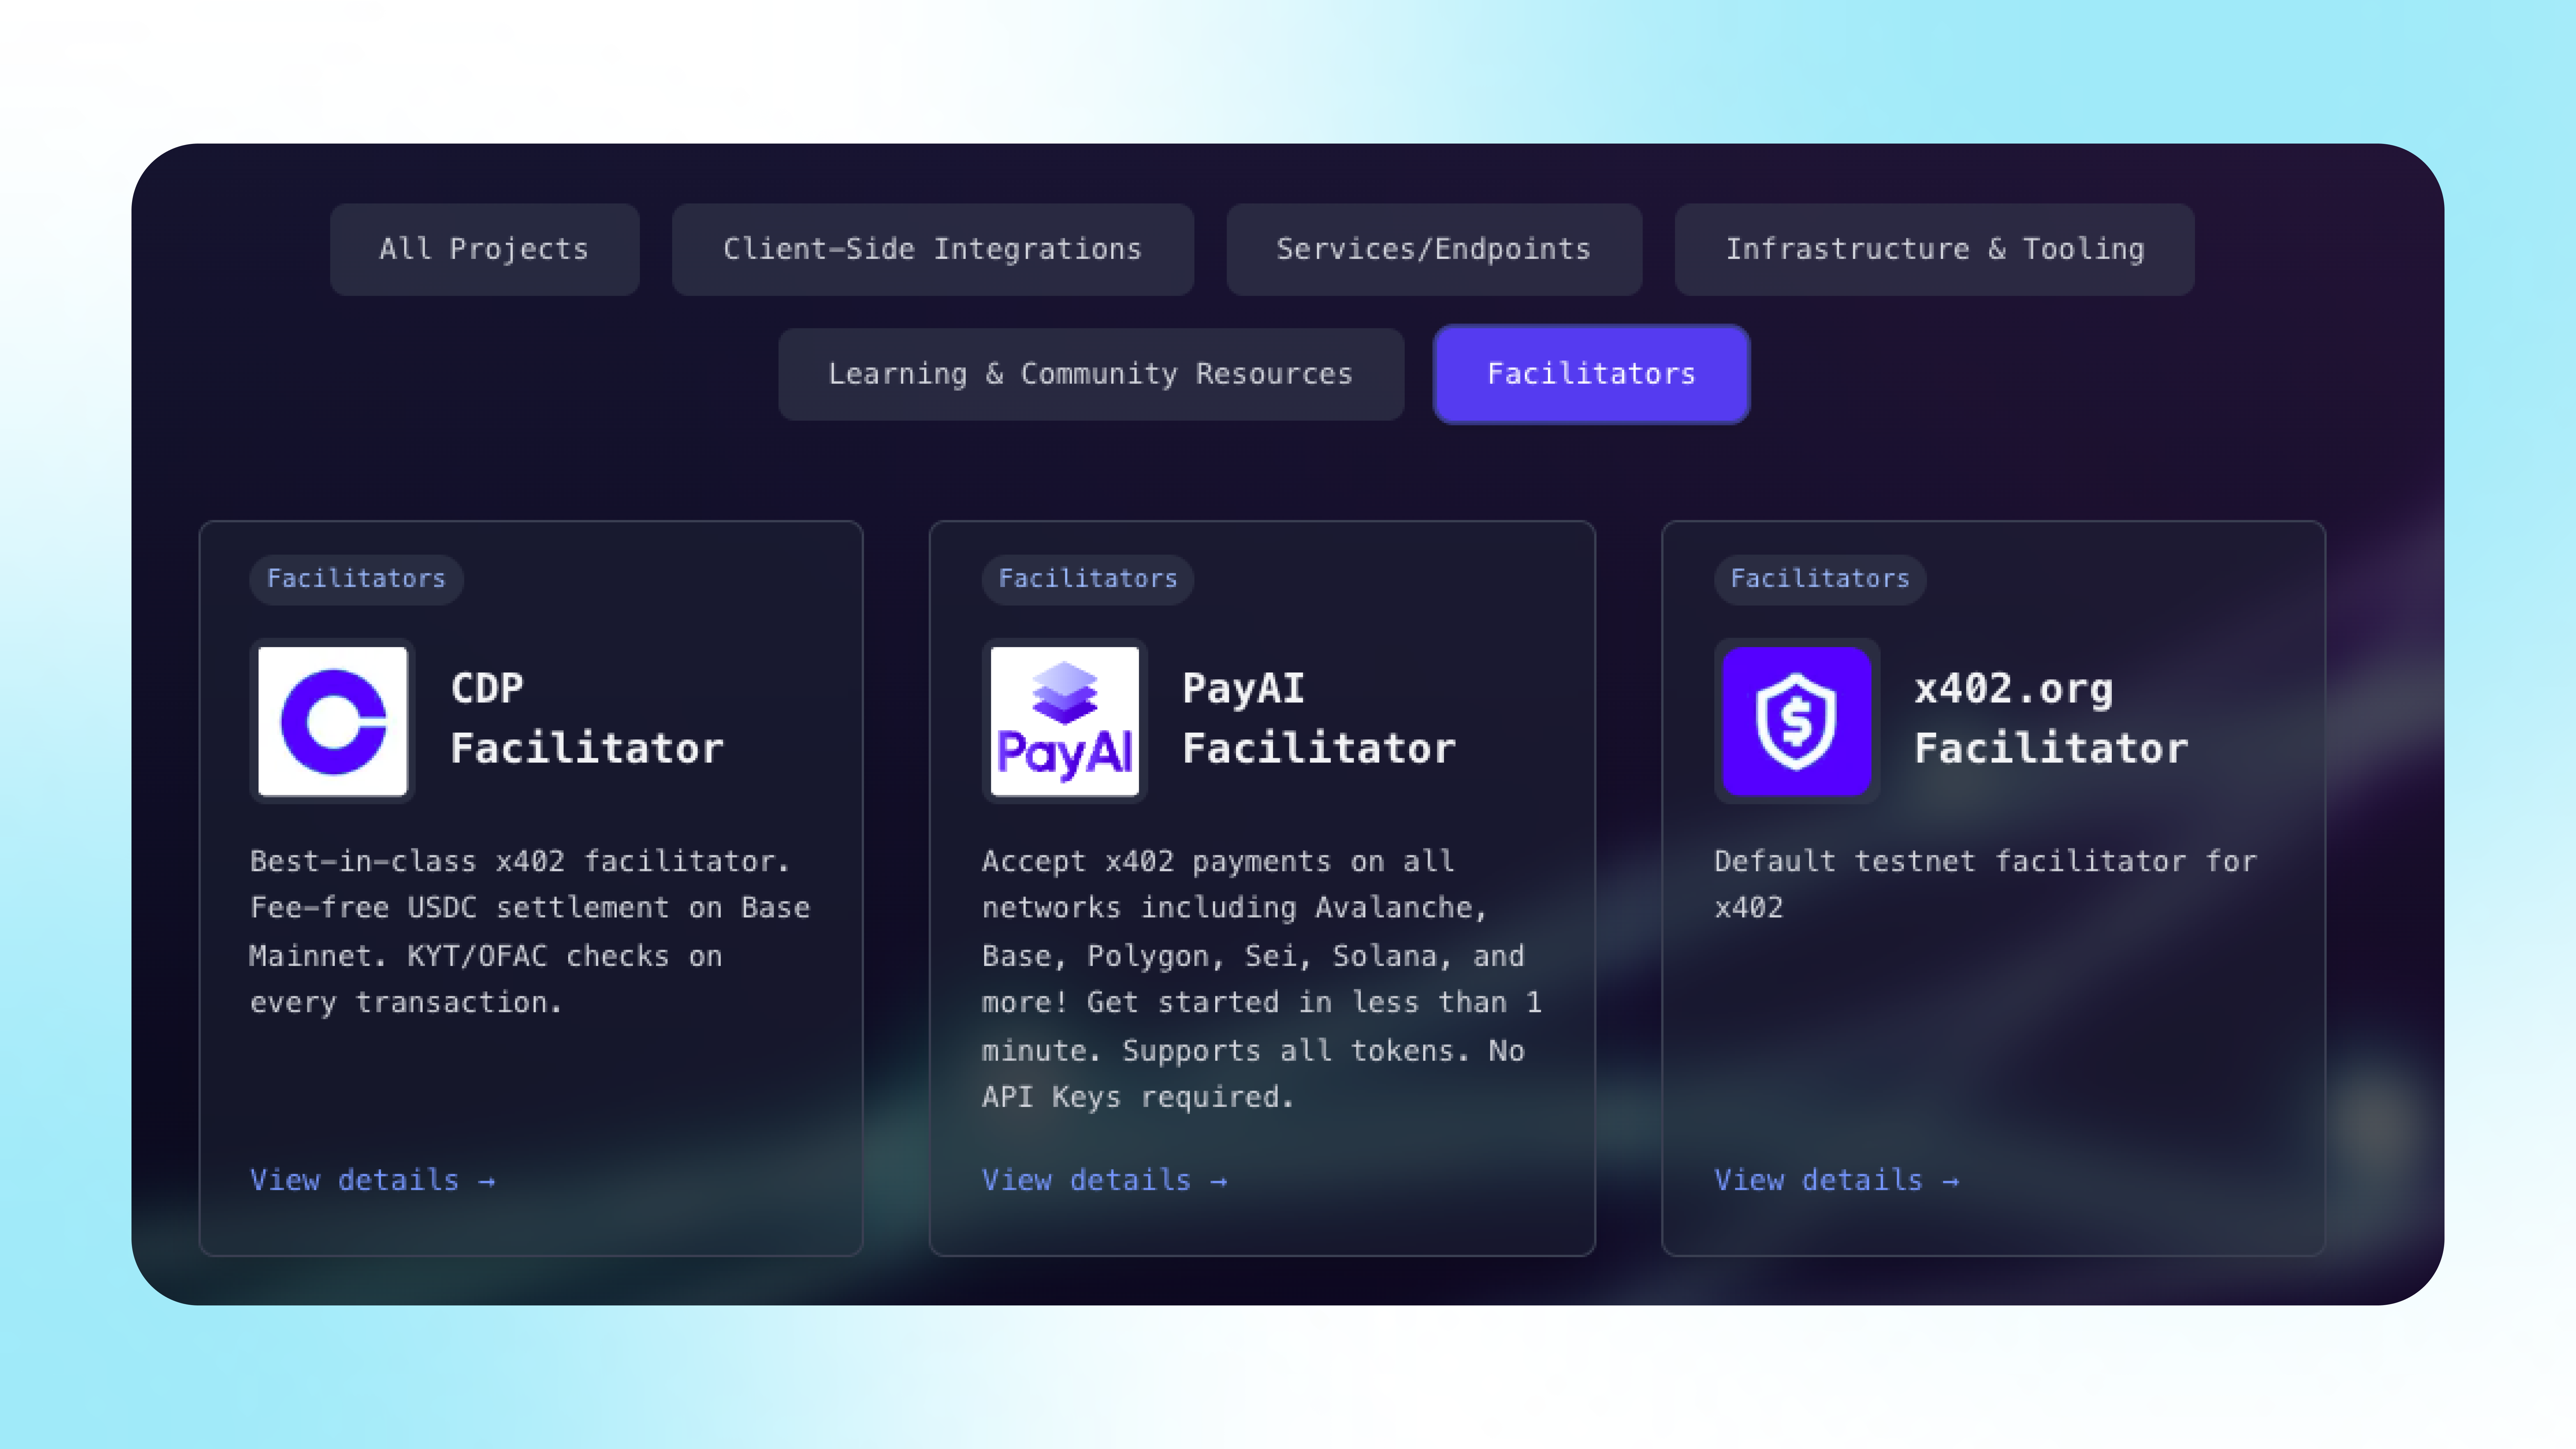Choose Infrastructure & Tooling category
The height and width of the screenshot is (1449, 2576).
click(1934, 249)
